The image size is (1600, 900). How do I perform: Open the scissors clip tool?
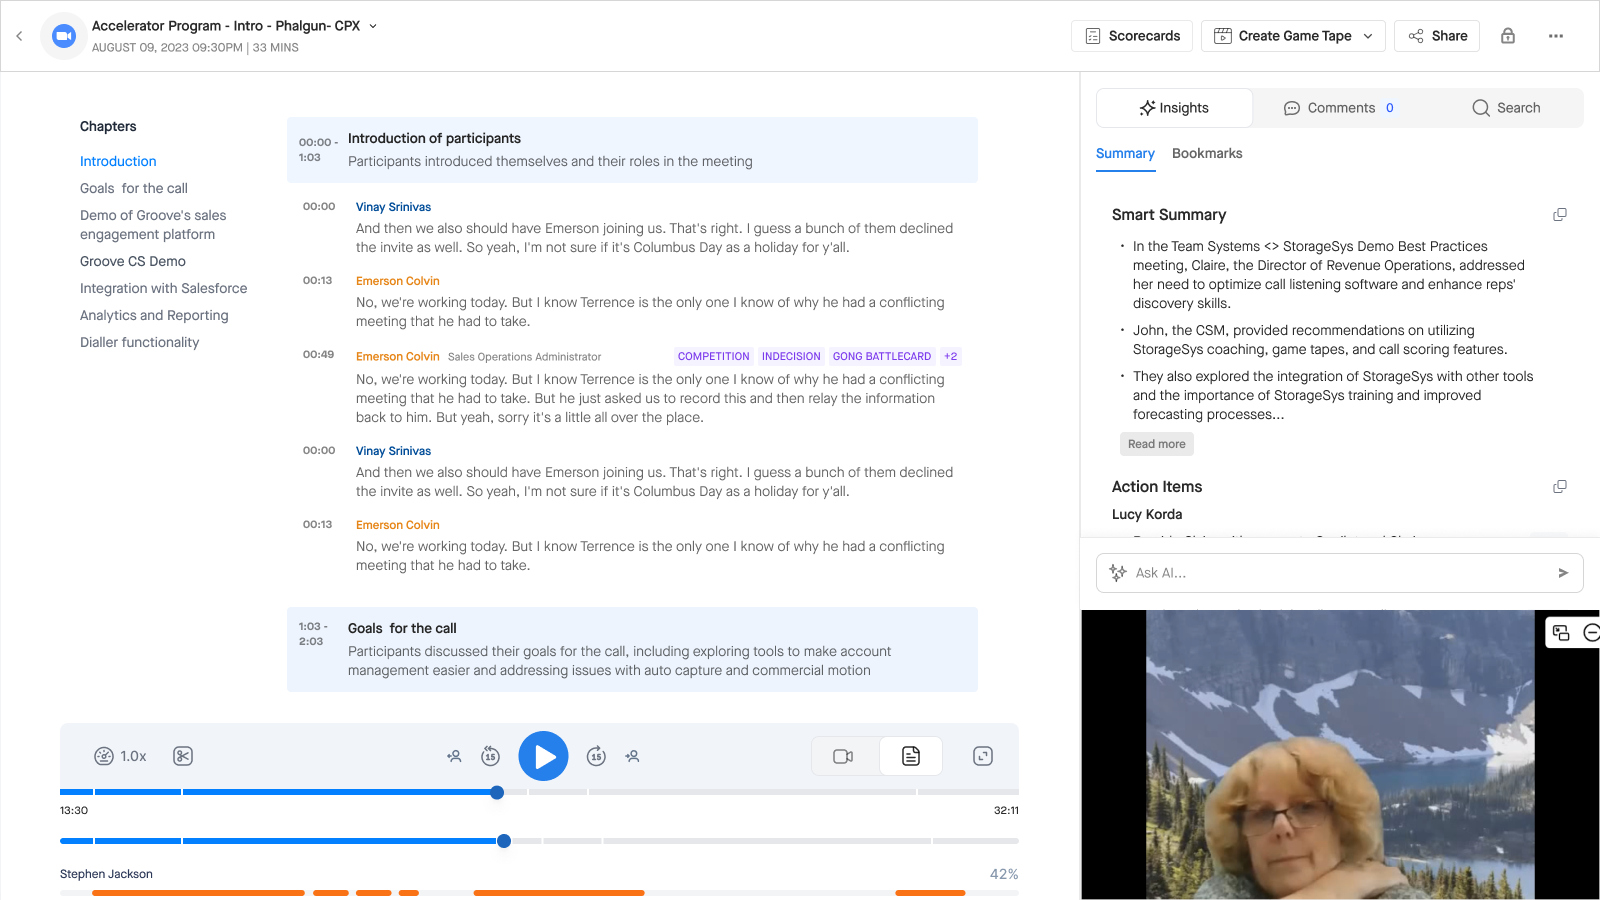click(x=183, y=756)
